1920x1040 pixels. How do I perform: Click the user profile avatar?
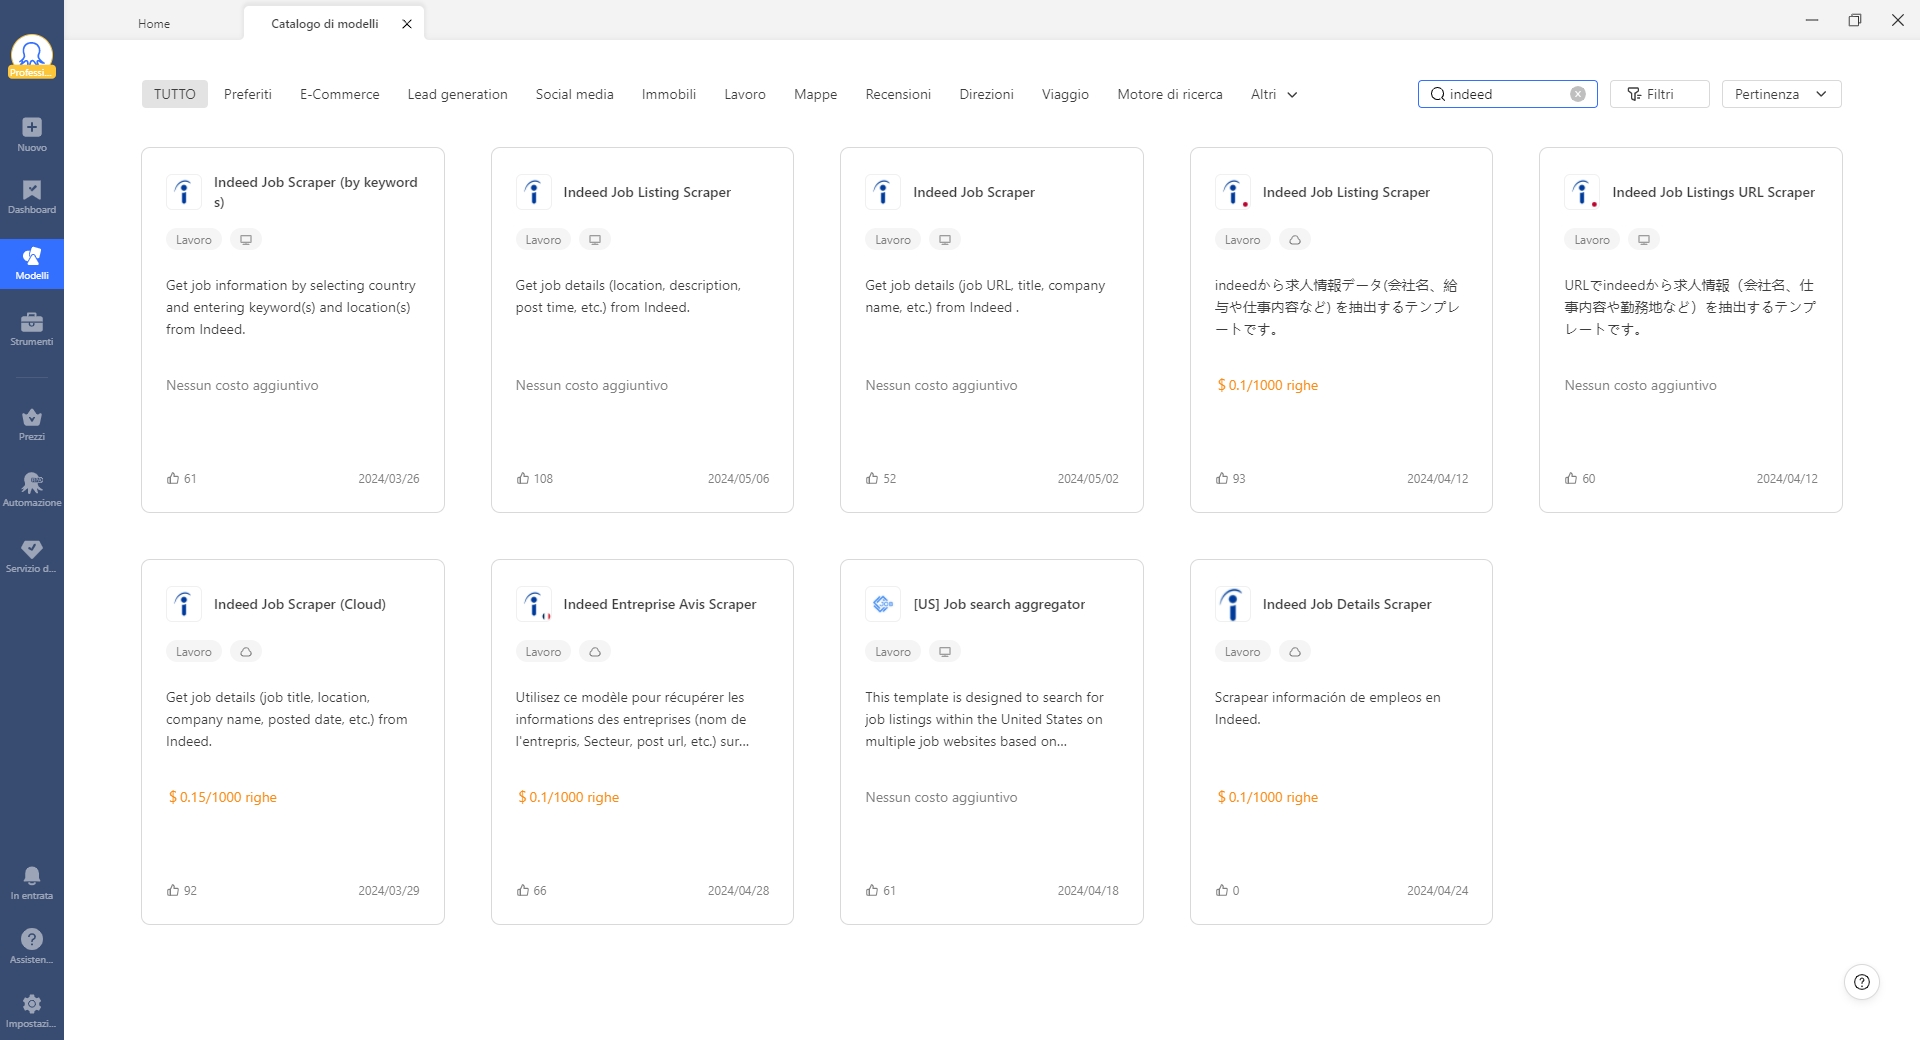[32, 54]
